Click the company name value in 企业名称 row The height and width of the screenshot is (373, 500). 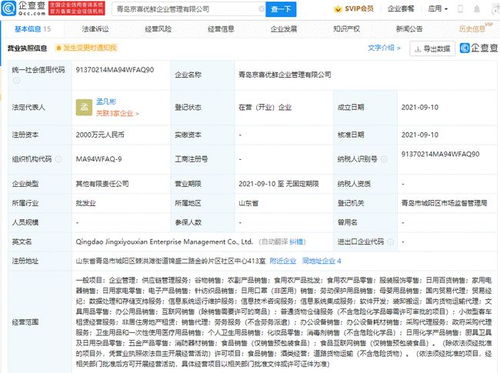(285, 75)
